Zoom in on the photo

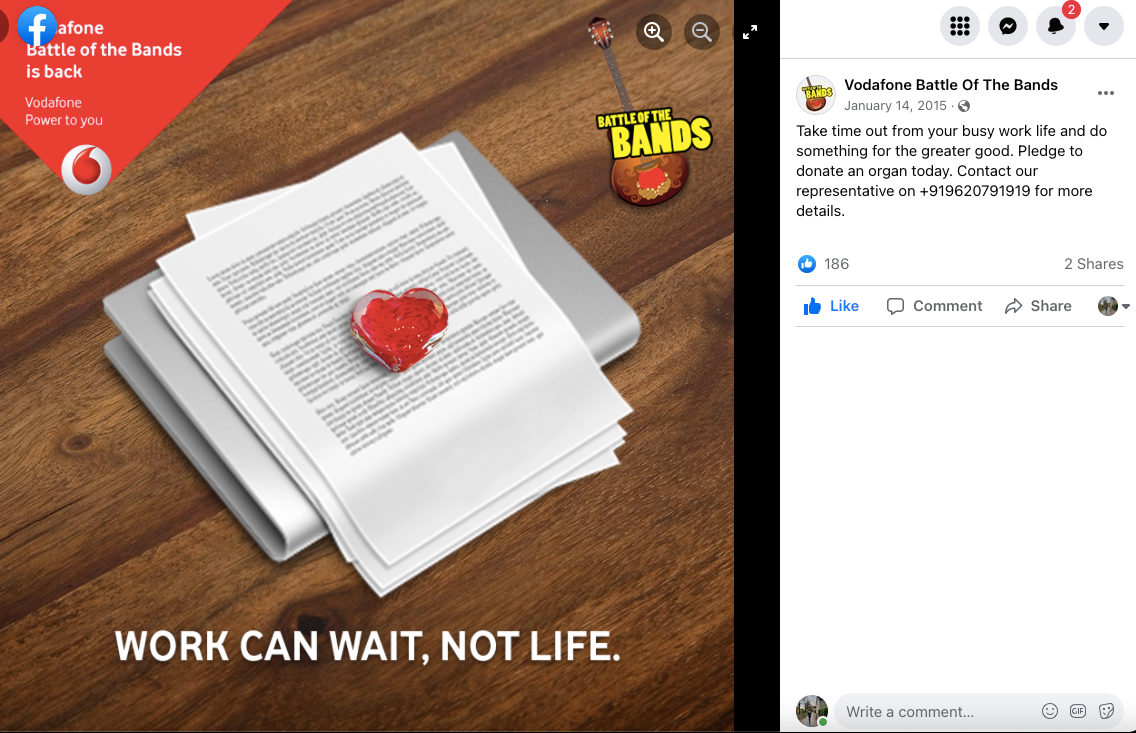[x=653, y=32]
